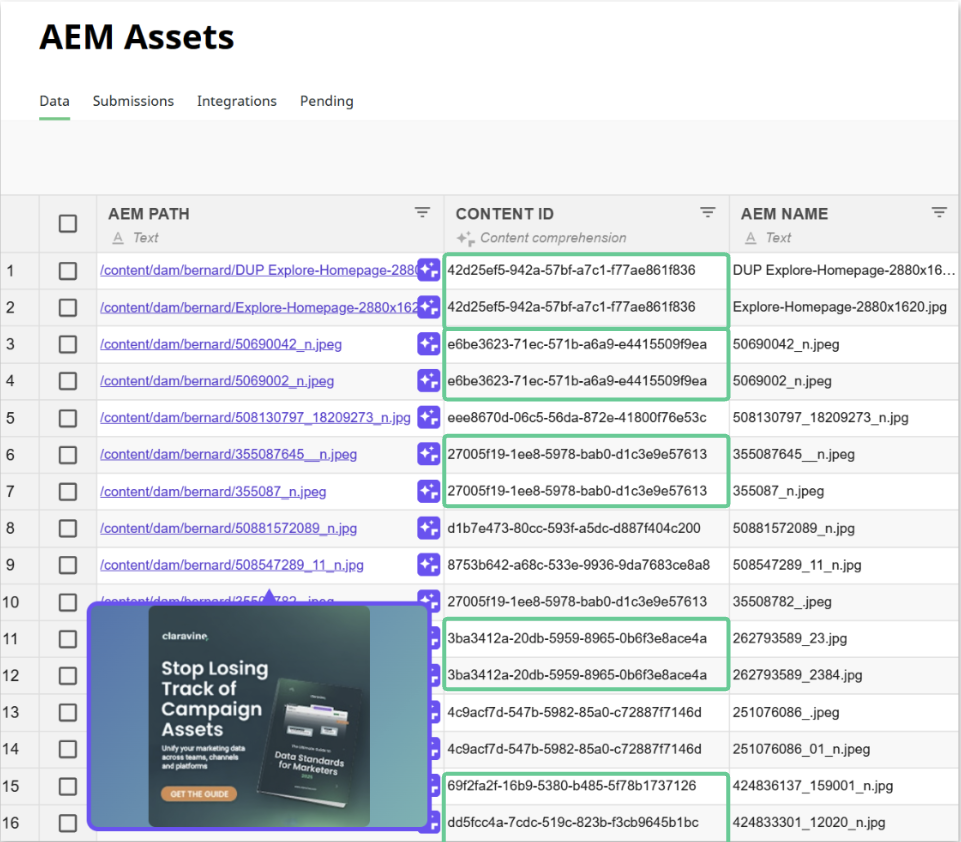Check the checkbox for row 8

68,528
